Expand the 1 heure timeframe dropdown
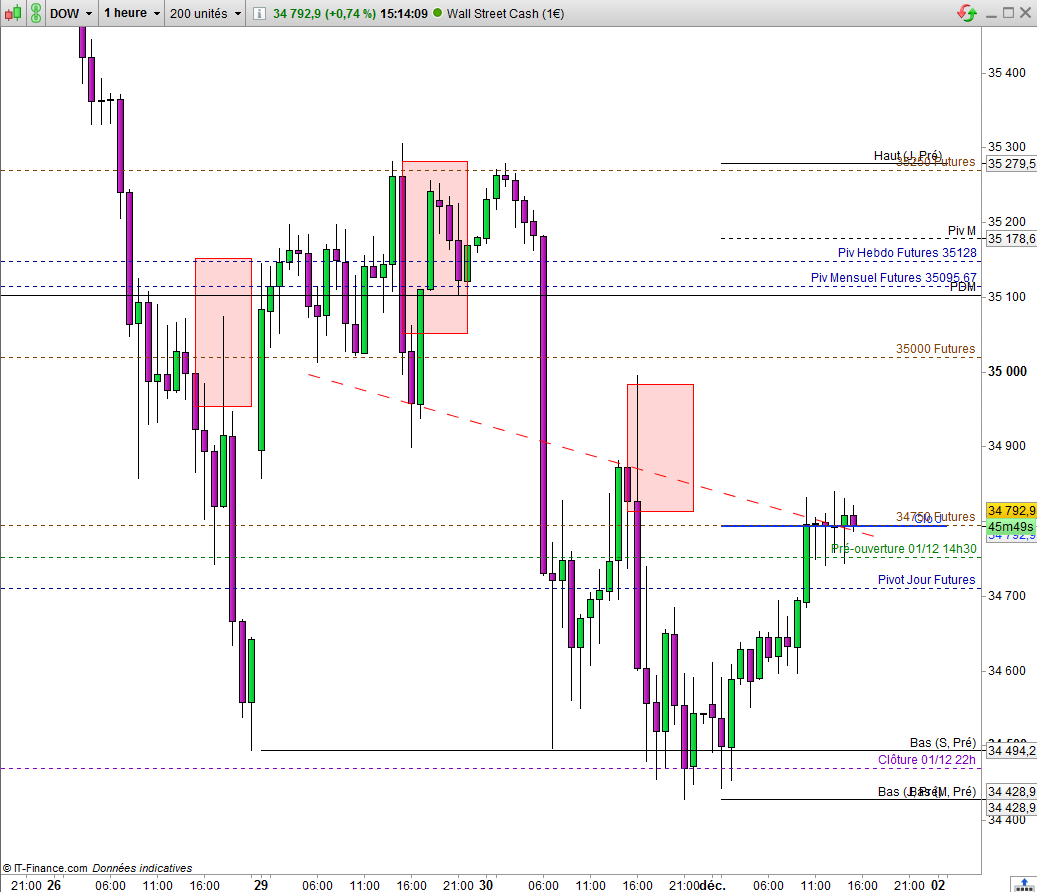Image resolution: width=1037 pixels, height=892 pixels. [132, 13]
